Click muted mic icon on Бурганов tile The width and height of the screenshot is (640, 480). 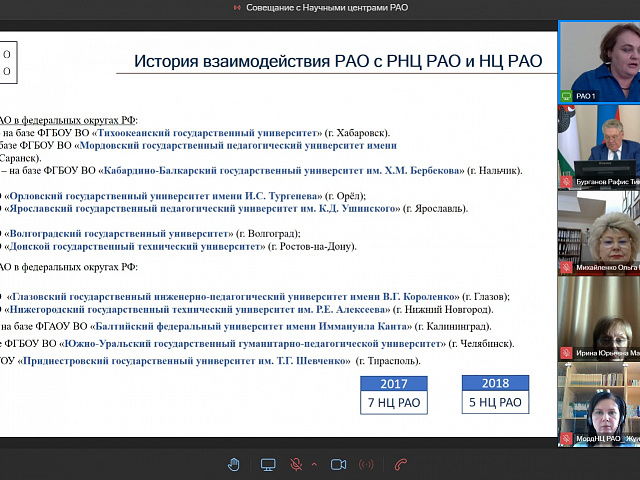[568, 184]
